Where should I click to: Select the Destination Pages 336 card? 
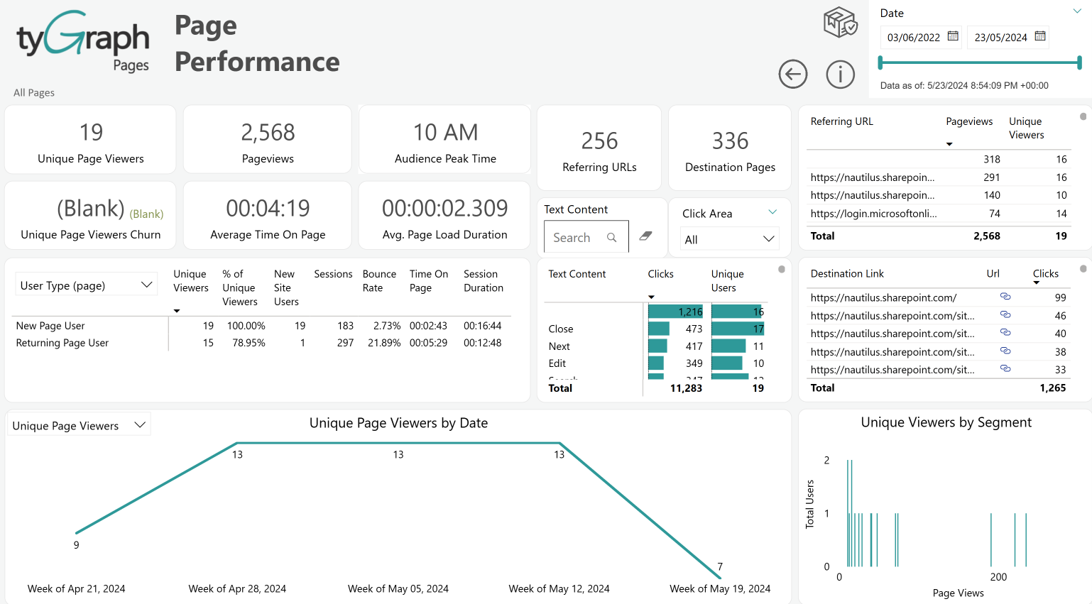tap(730, 148)
